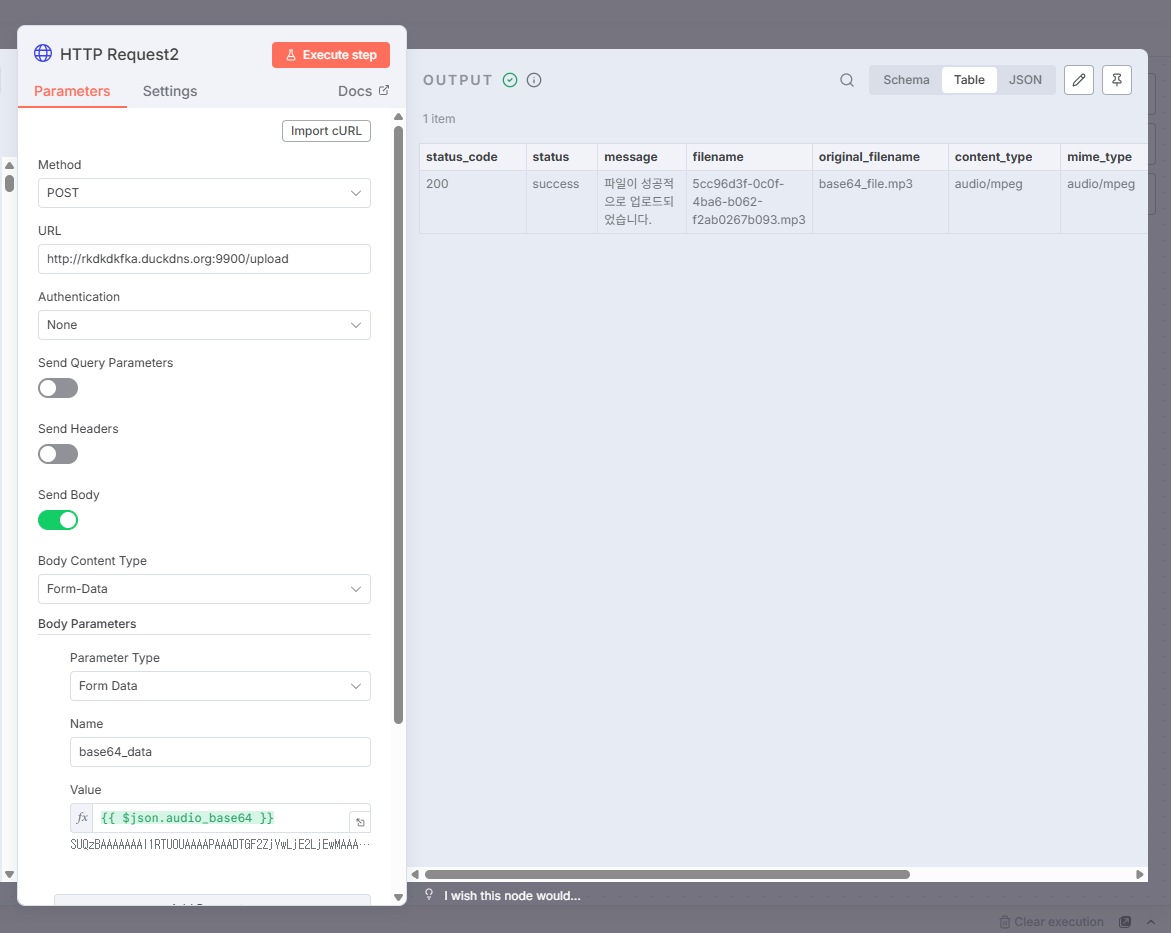Click the output success checkmark icon
This screenshot has width=1171, height=933.
coord(510,80)
